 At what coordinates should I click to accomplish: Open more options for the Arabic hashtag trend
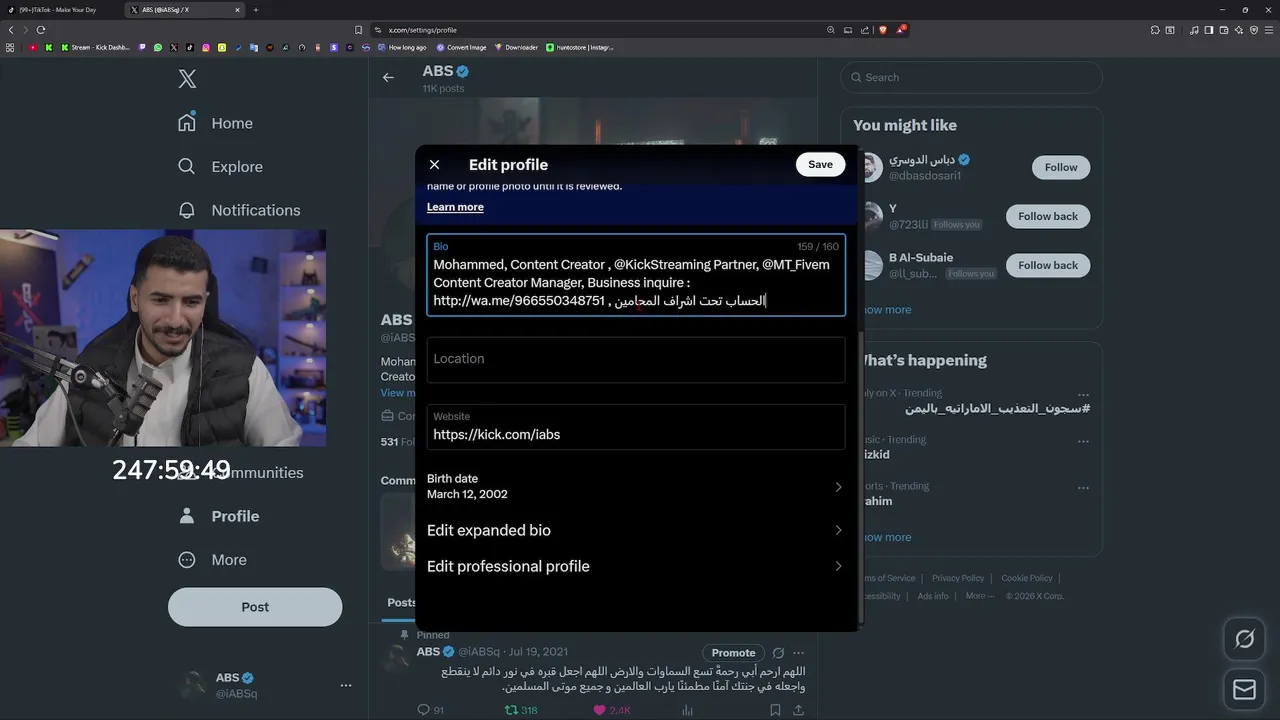[1083, 395]
